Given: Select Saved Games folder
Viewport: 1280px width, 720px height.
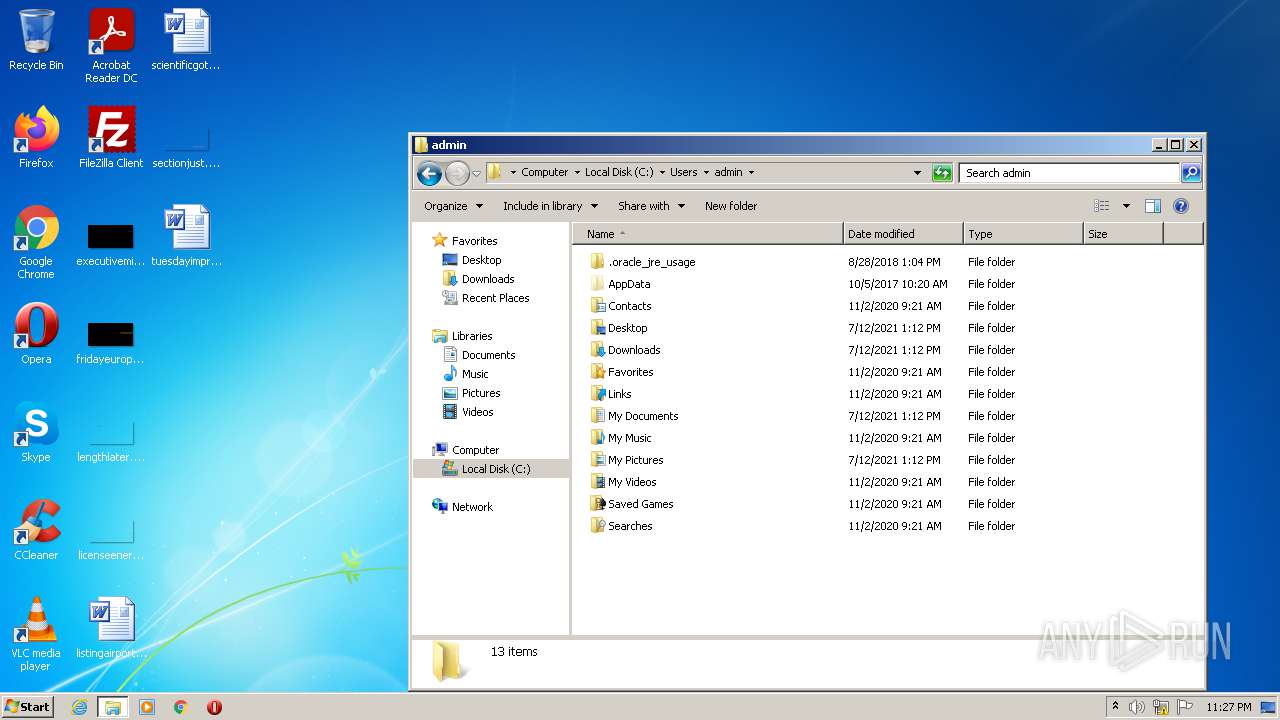Looking at the screenshot, I should (632, 504).
